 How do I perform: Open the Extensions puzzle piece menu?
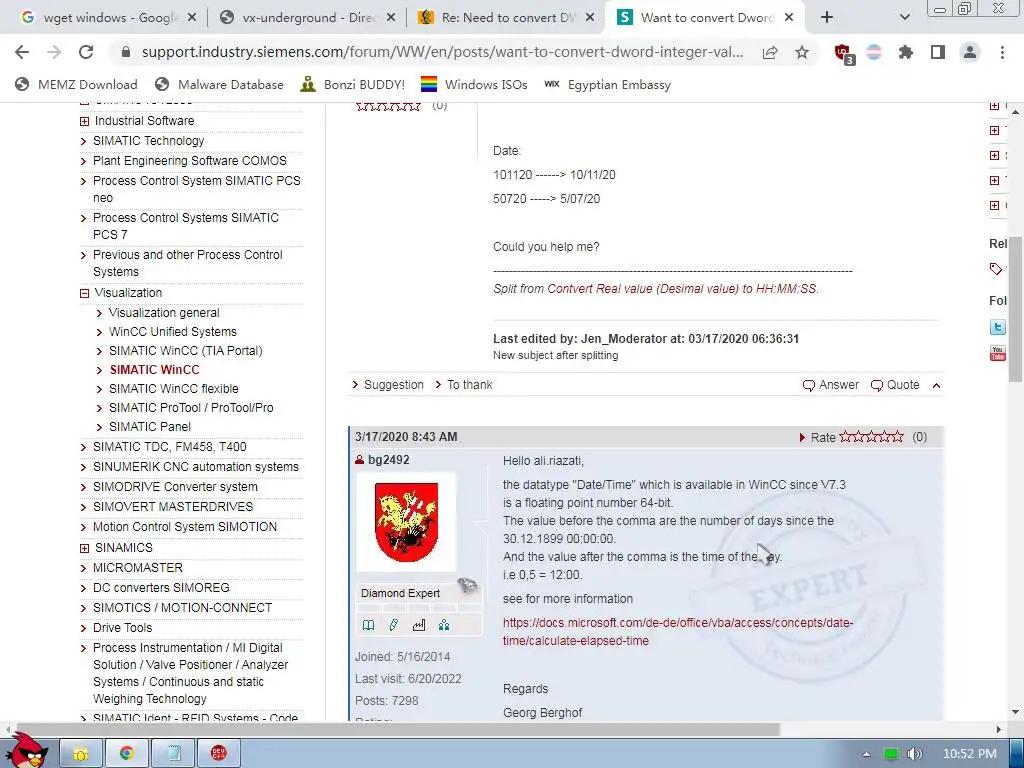click(906, 52)
